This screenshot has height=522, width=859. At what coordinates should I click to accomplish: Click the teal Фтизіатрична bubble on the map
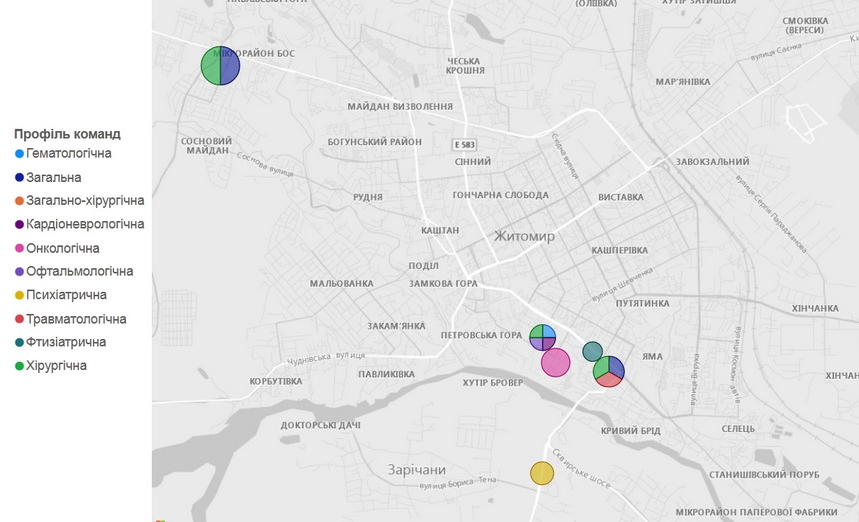(592, 351)
